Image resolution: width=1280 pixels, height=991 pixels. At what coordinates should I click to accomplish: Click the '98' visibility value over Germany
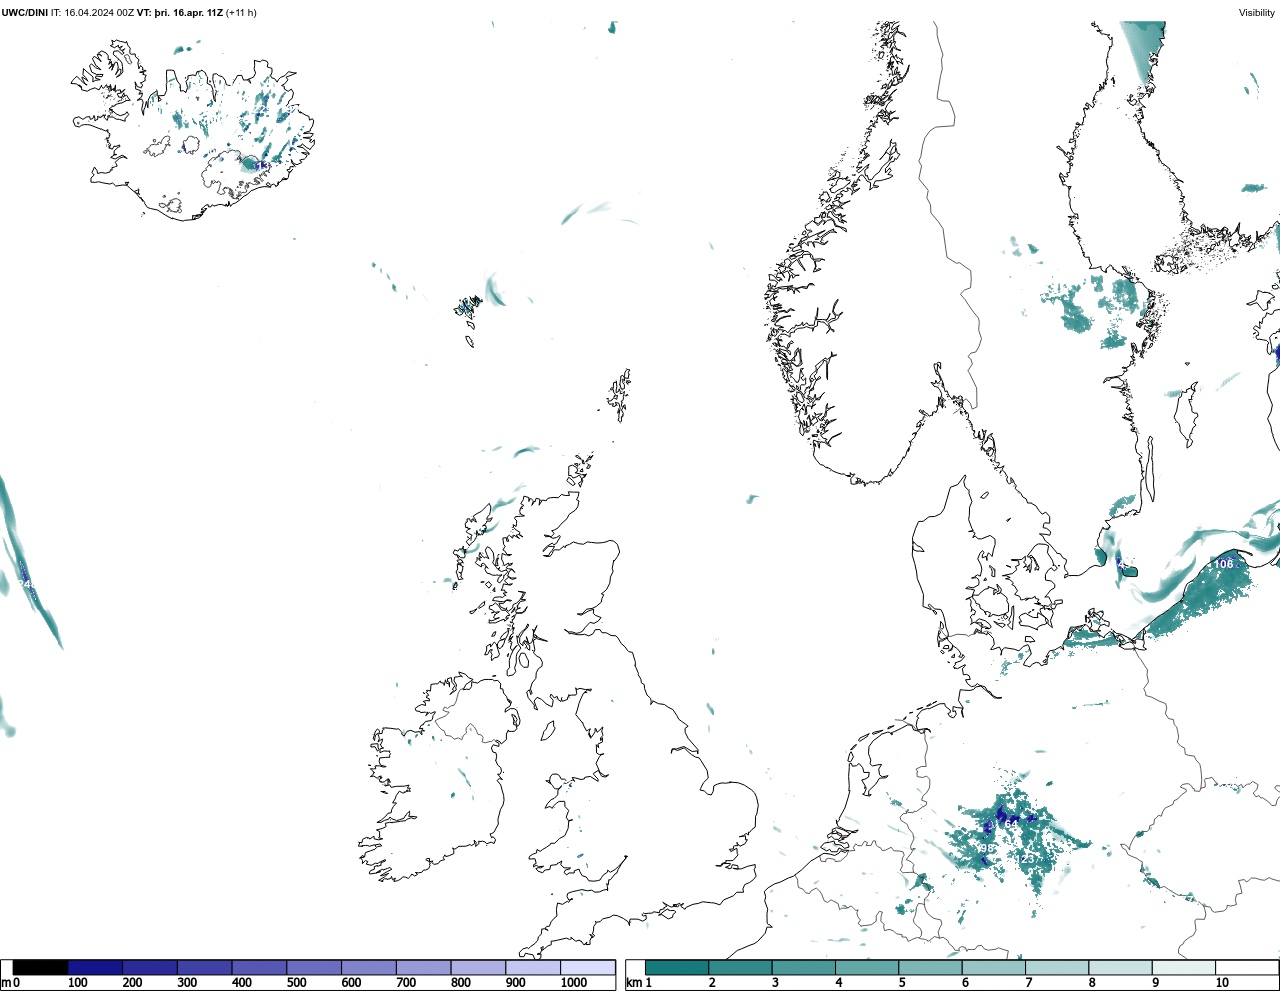987,848
